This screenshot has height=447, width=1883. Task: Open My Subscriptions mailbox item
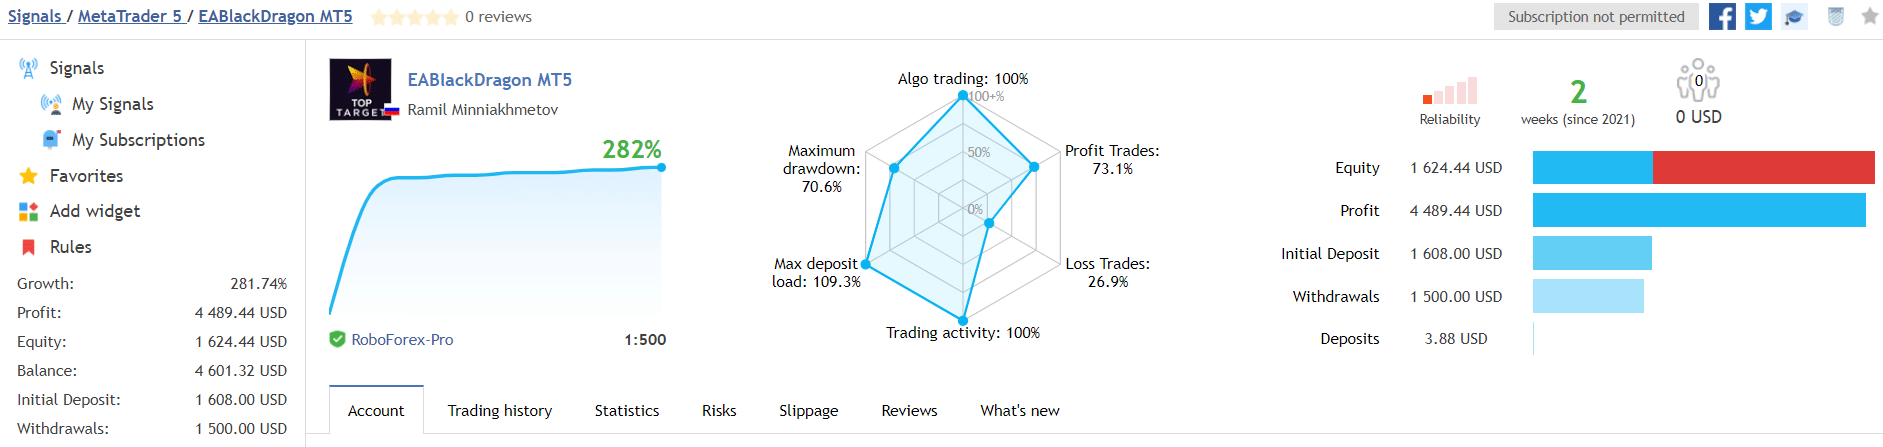click(x=138, y=140)
